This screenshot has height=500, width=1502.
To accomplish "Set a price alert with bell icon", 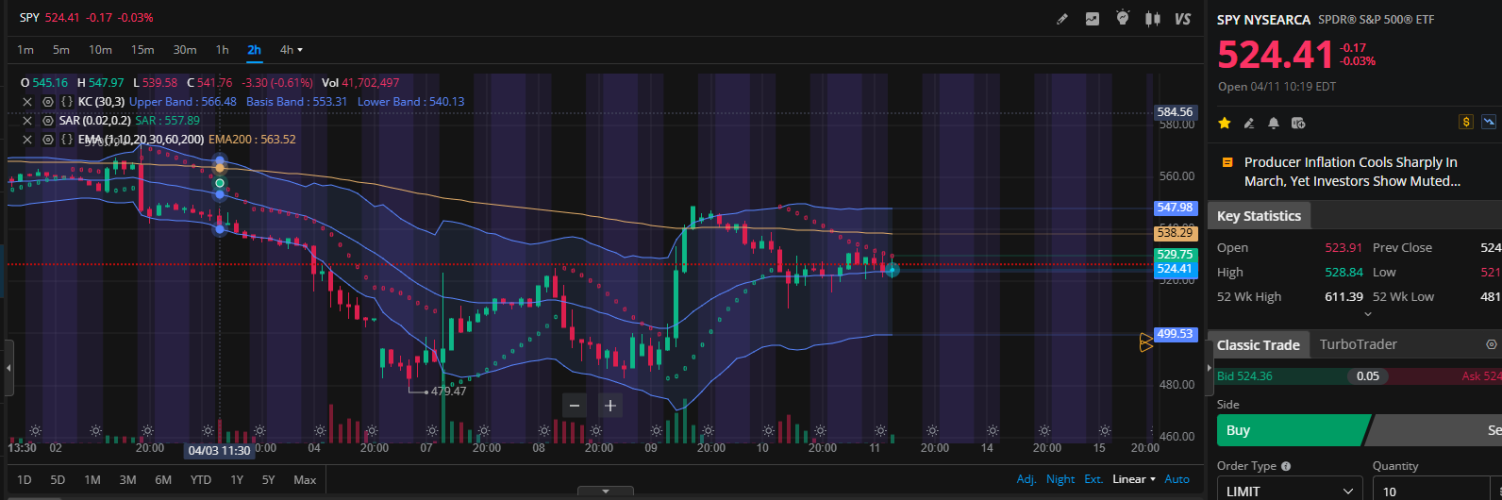I will point(1273,123).
